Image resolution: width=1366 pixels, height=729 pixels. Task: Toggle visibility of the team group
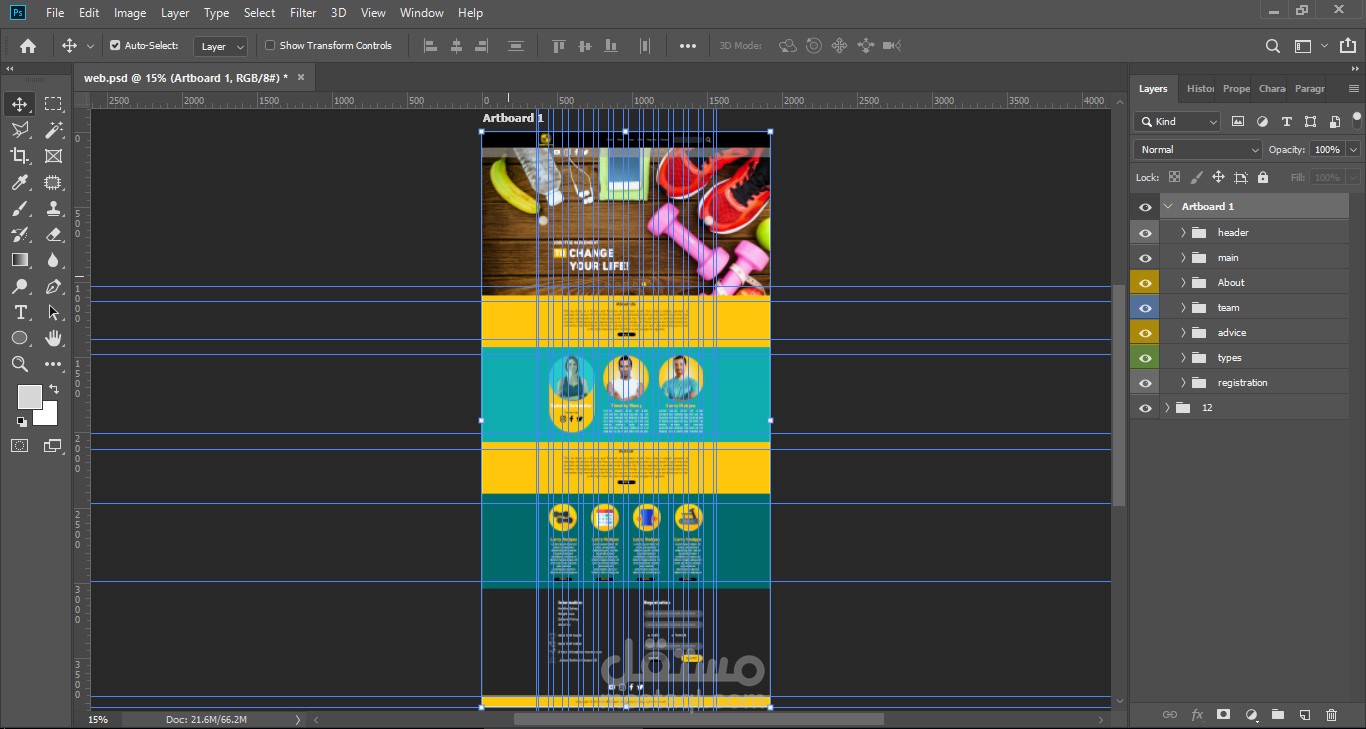click(x=1146, y=308)
